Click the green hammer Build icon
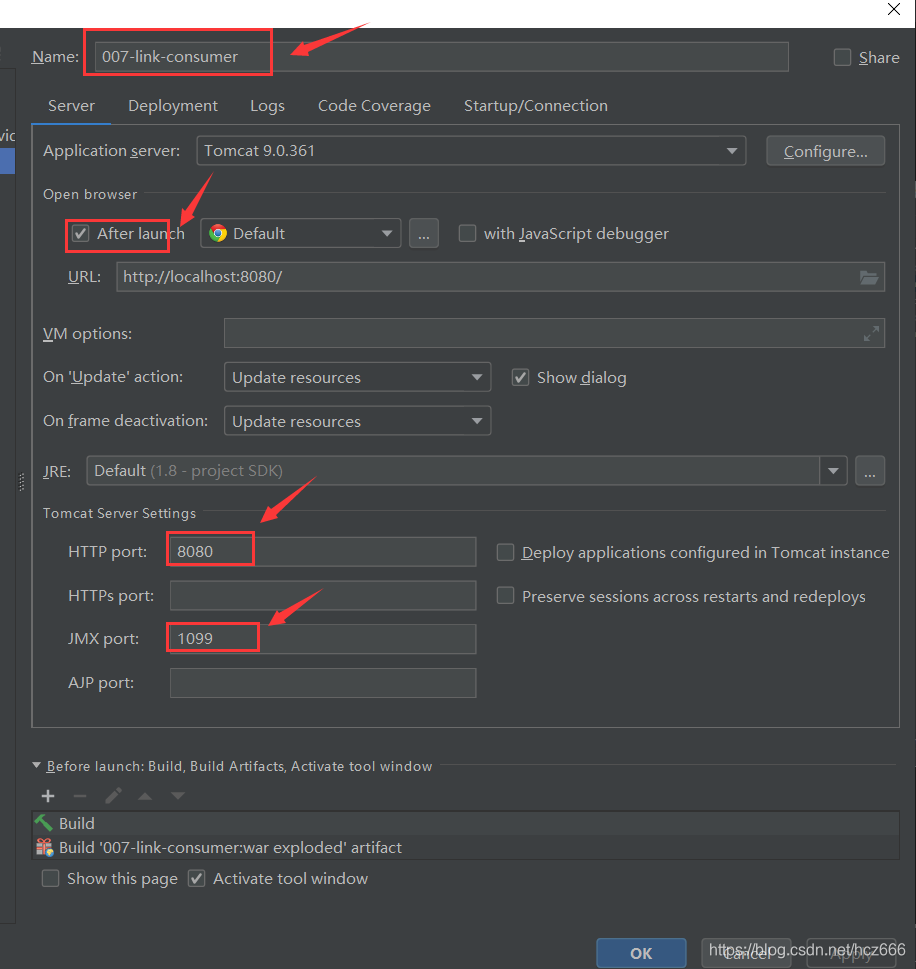Screen dimensions: 916x969 pyautogui.click(x=44, y=823)
